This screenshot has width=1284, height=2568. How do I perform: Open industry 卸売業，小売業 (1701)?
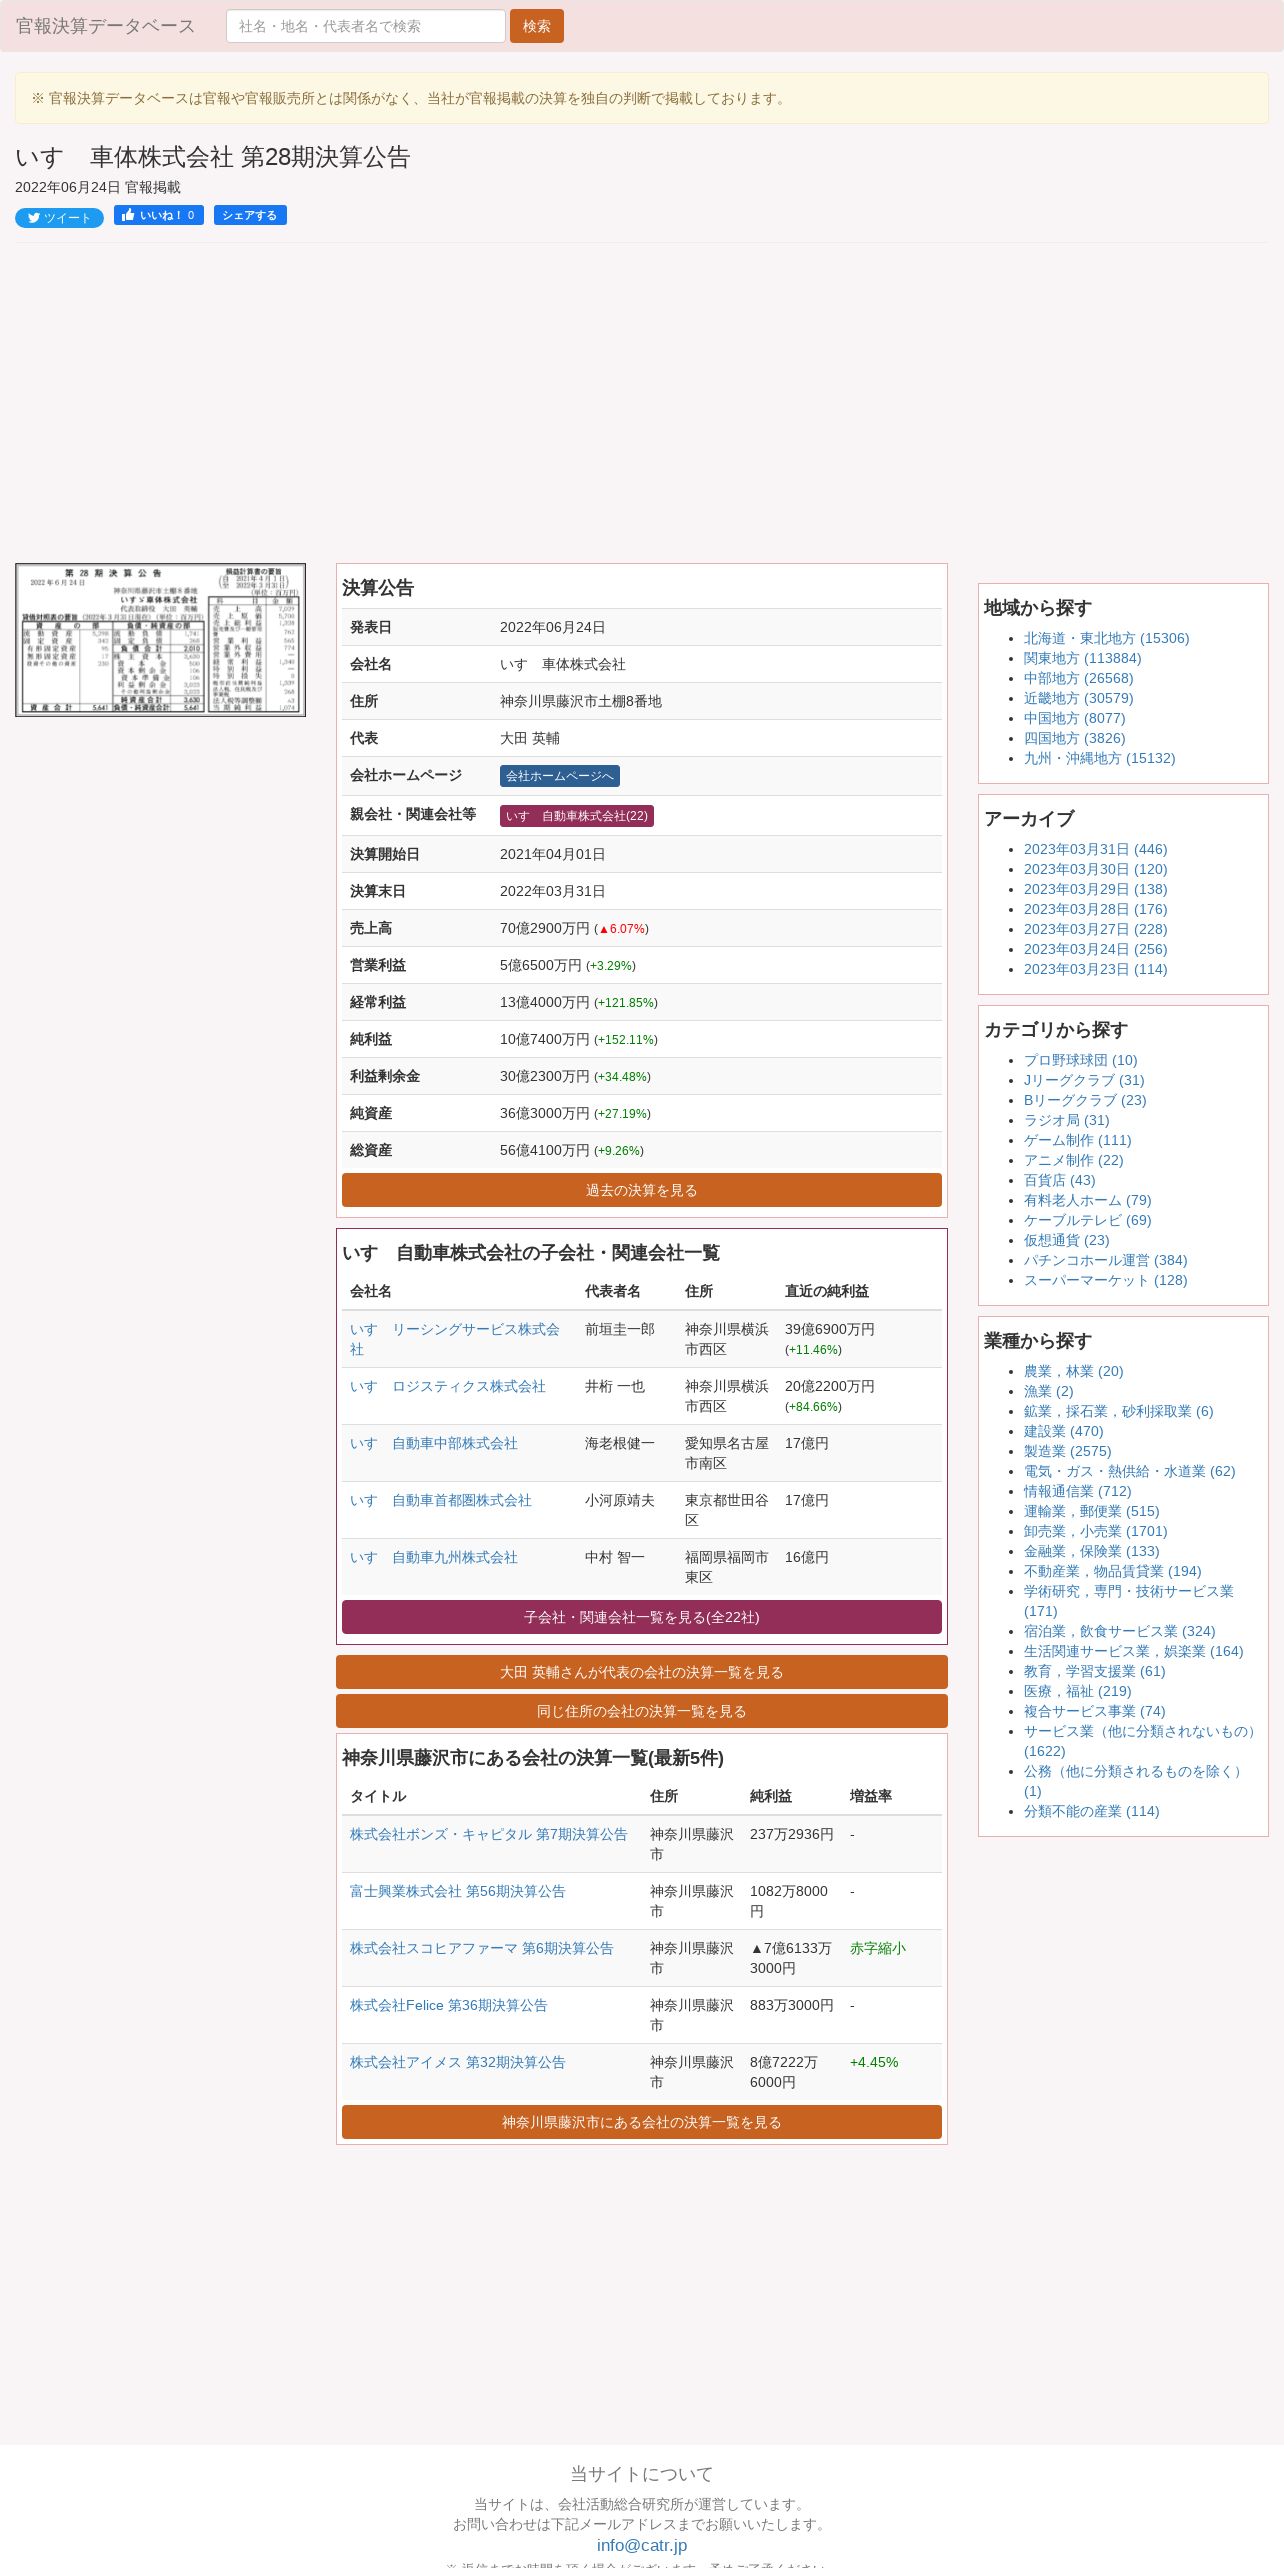tap(1095, 1531)
